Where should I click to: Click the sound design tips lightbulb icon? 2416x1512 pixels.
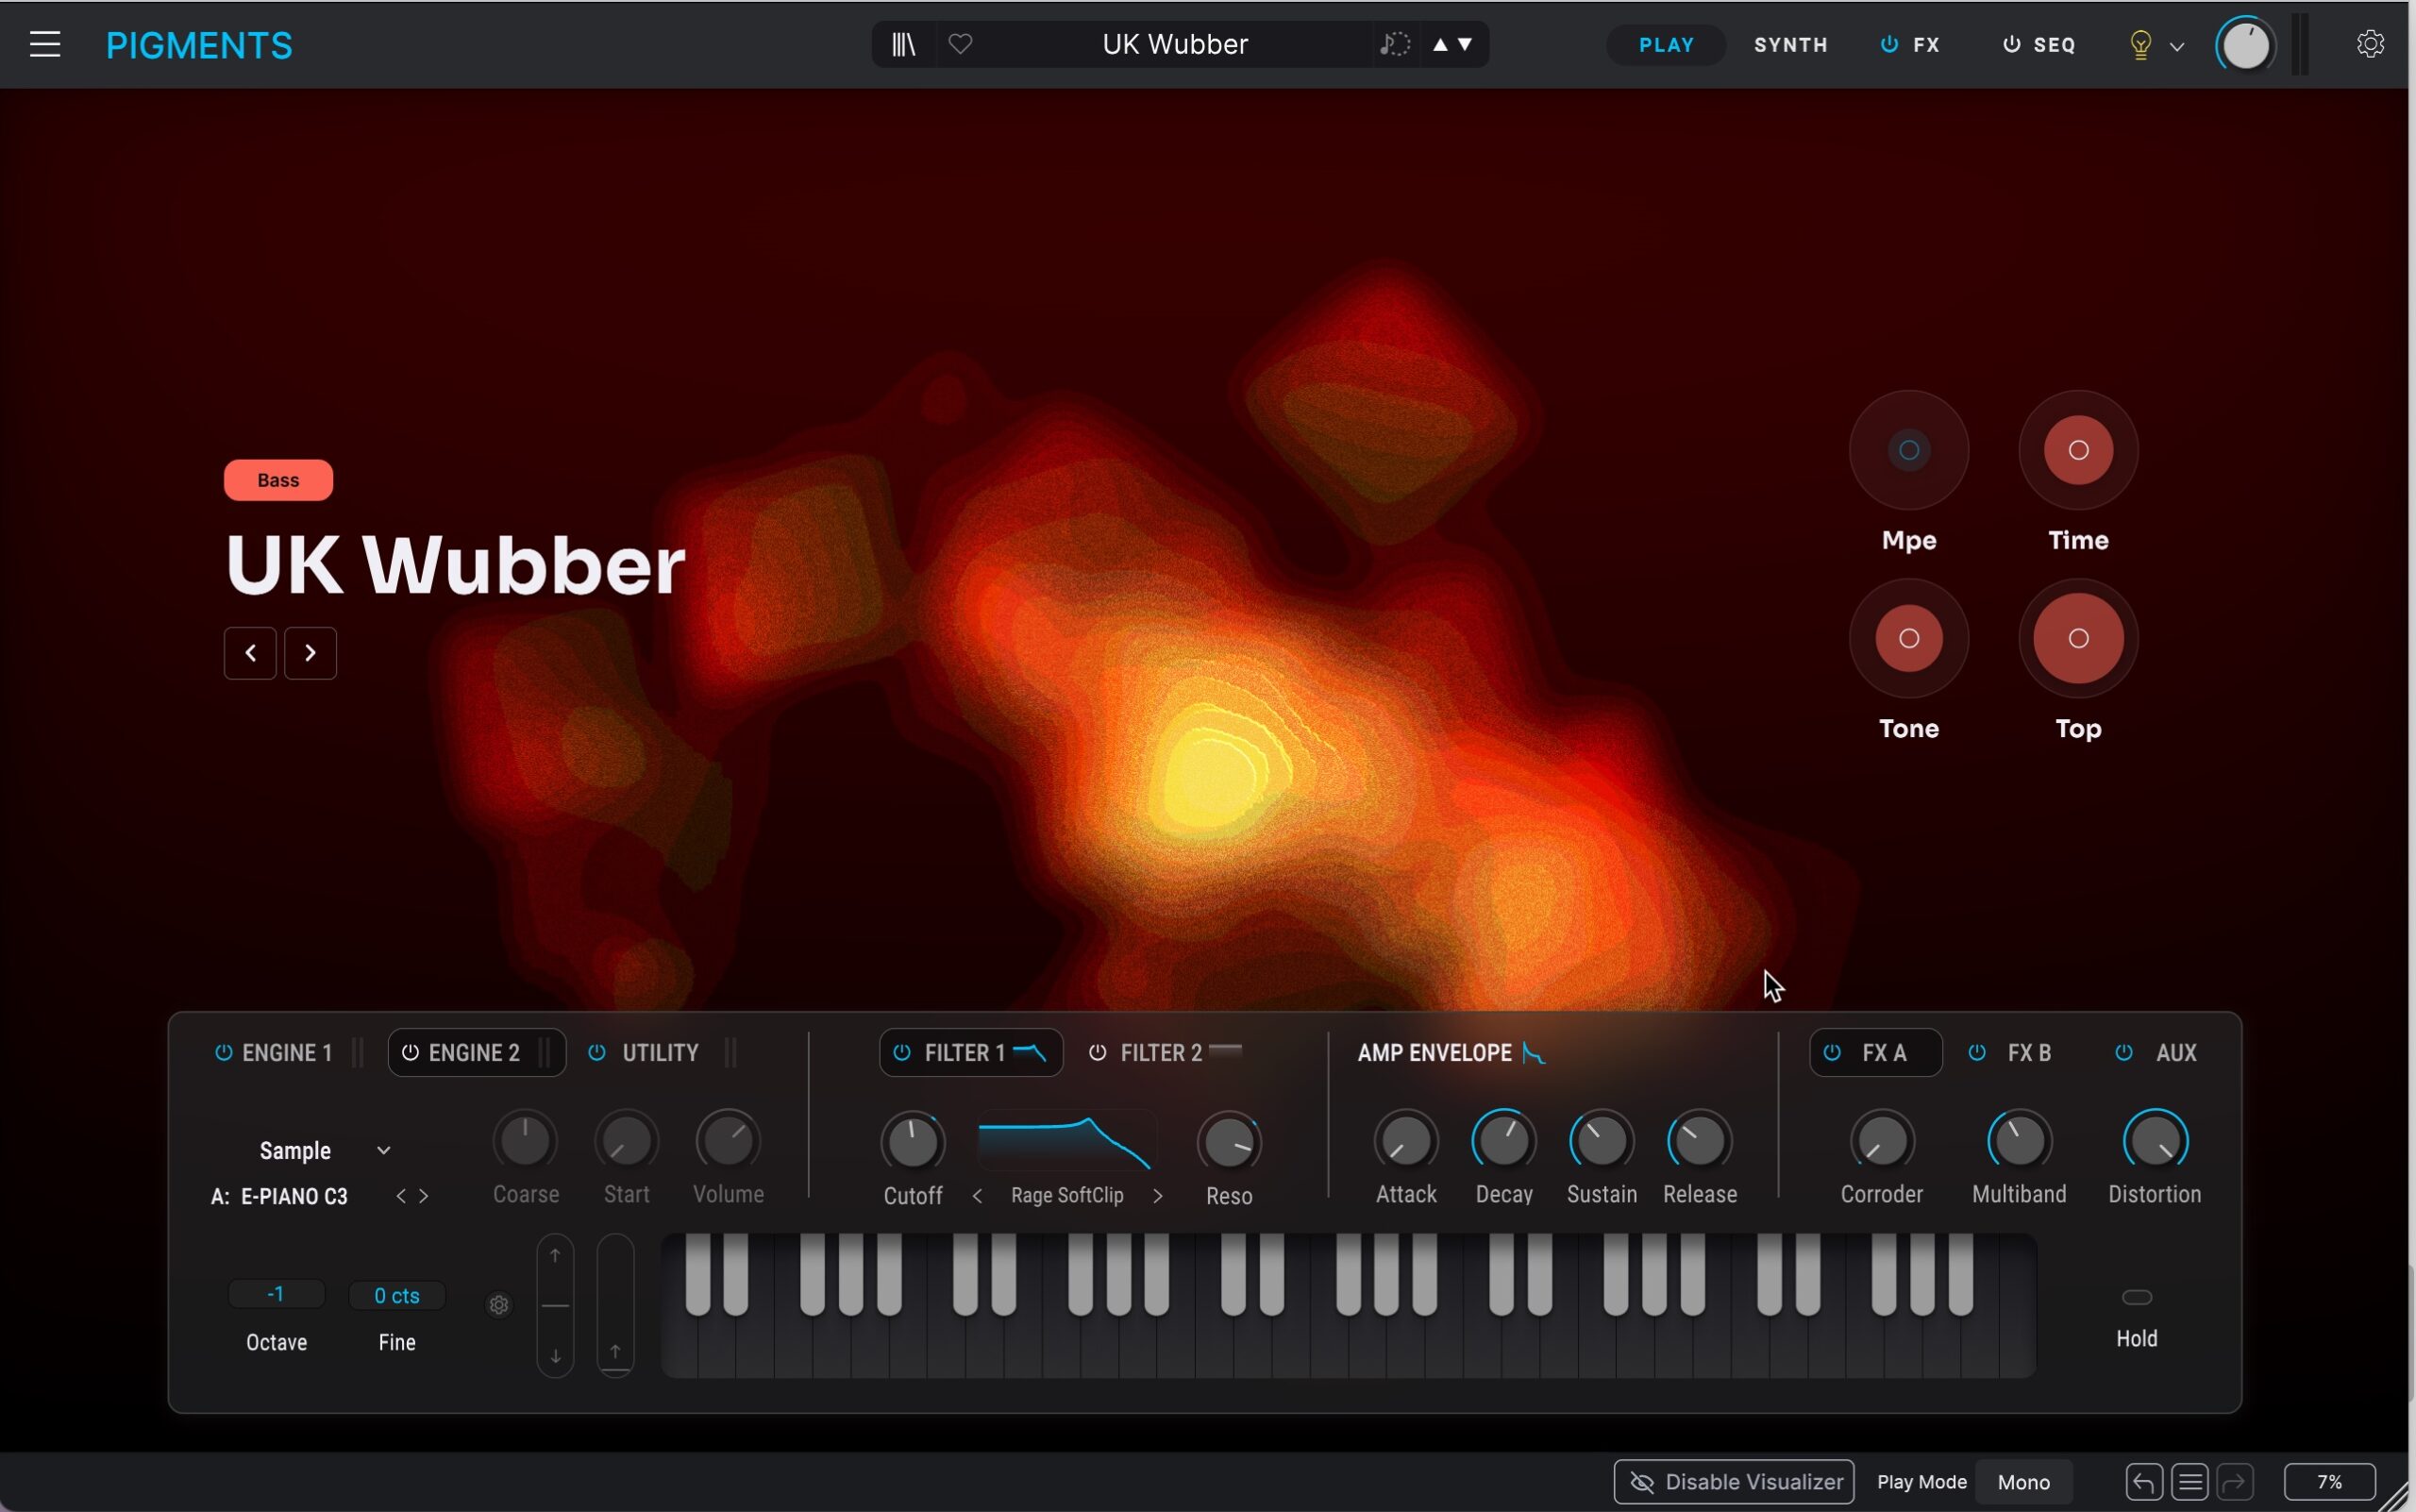tap(2140, 45)
